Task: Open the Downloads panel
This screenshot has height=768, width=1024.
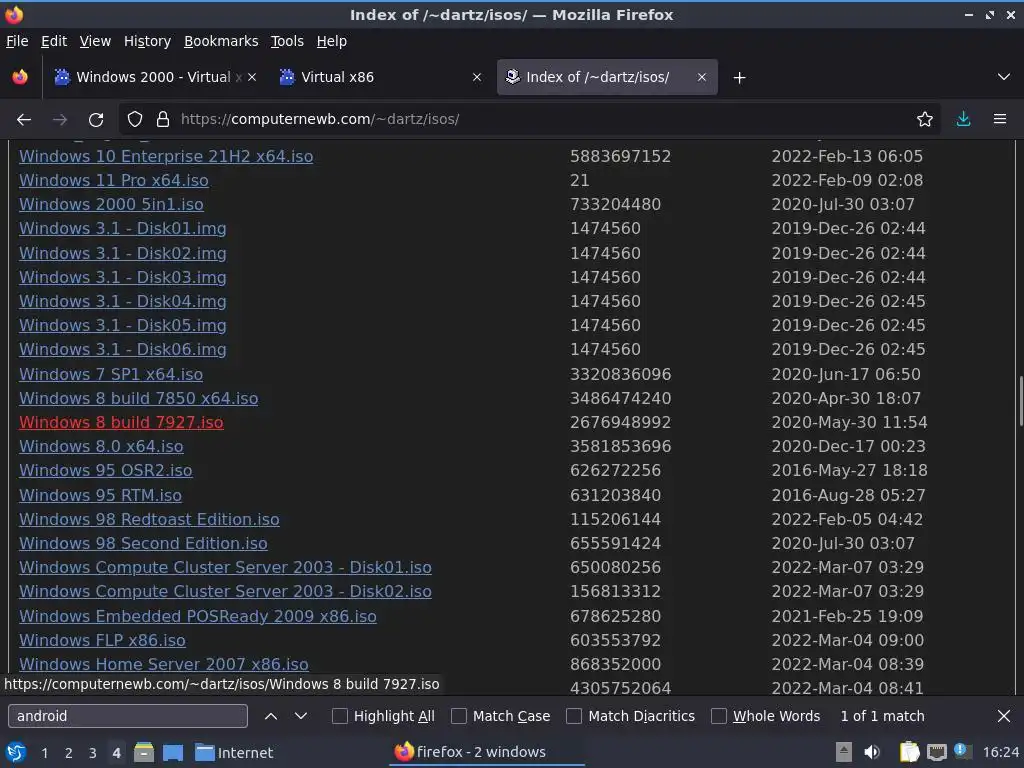Action: pos(963,120)
